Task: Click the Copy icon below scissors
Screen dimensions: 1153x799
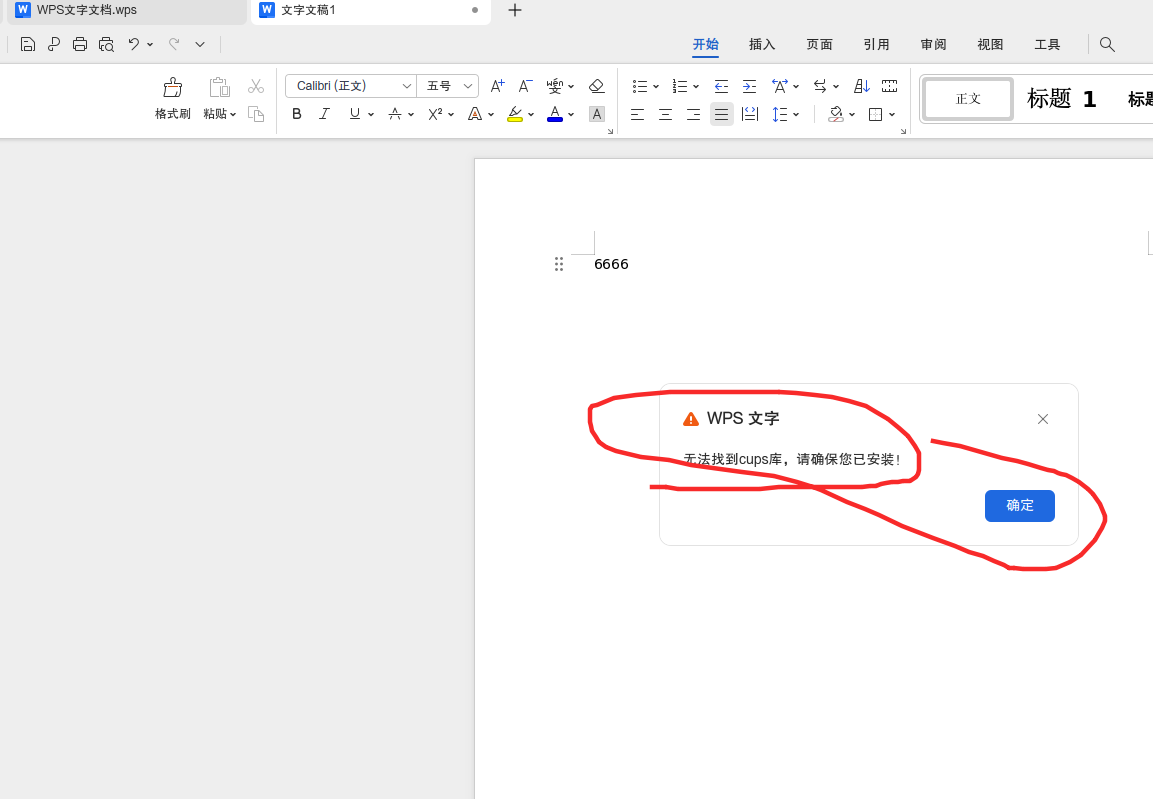Action: tap(256, 114)
